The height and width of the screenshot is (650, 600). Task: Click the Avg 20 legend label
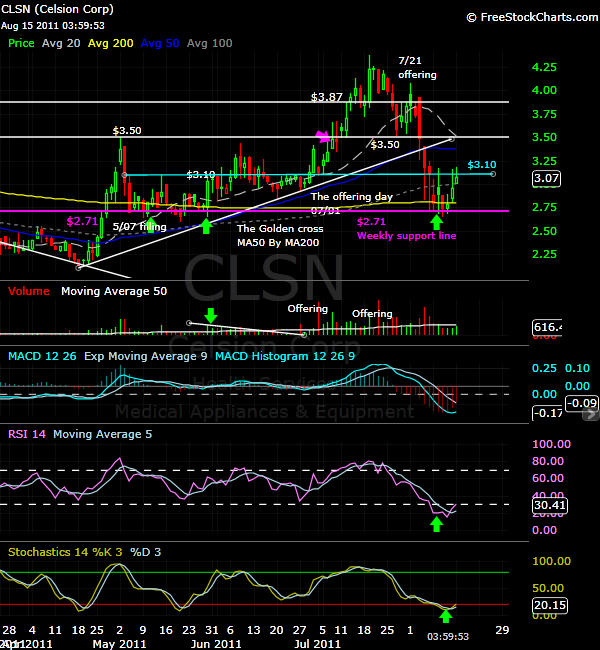[61, 43]
